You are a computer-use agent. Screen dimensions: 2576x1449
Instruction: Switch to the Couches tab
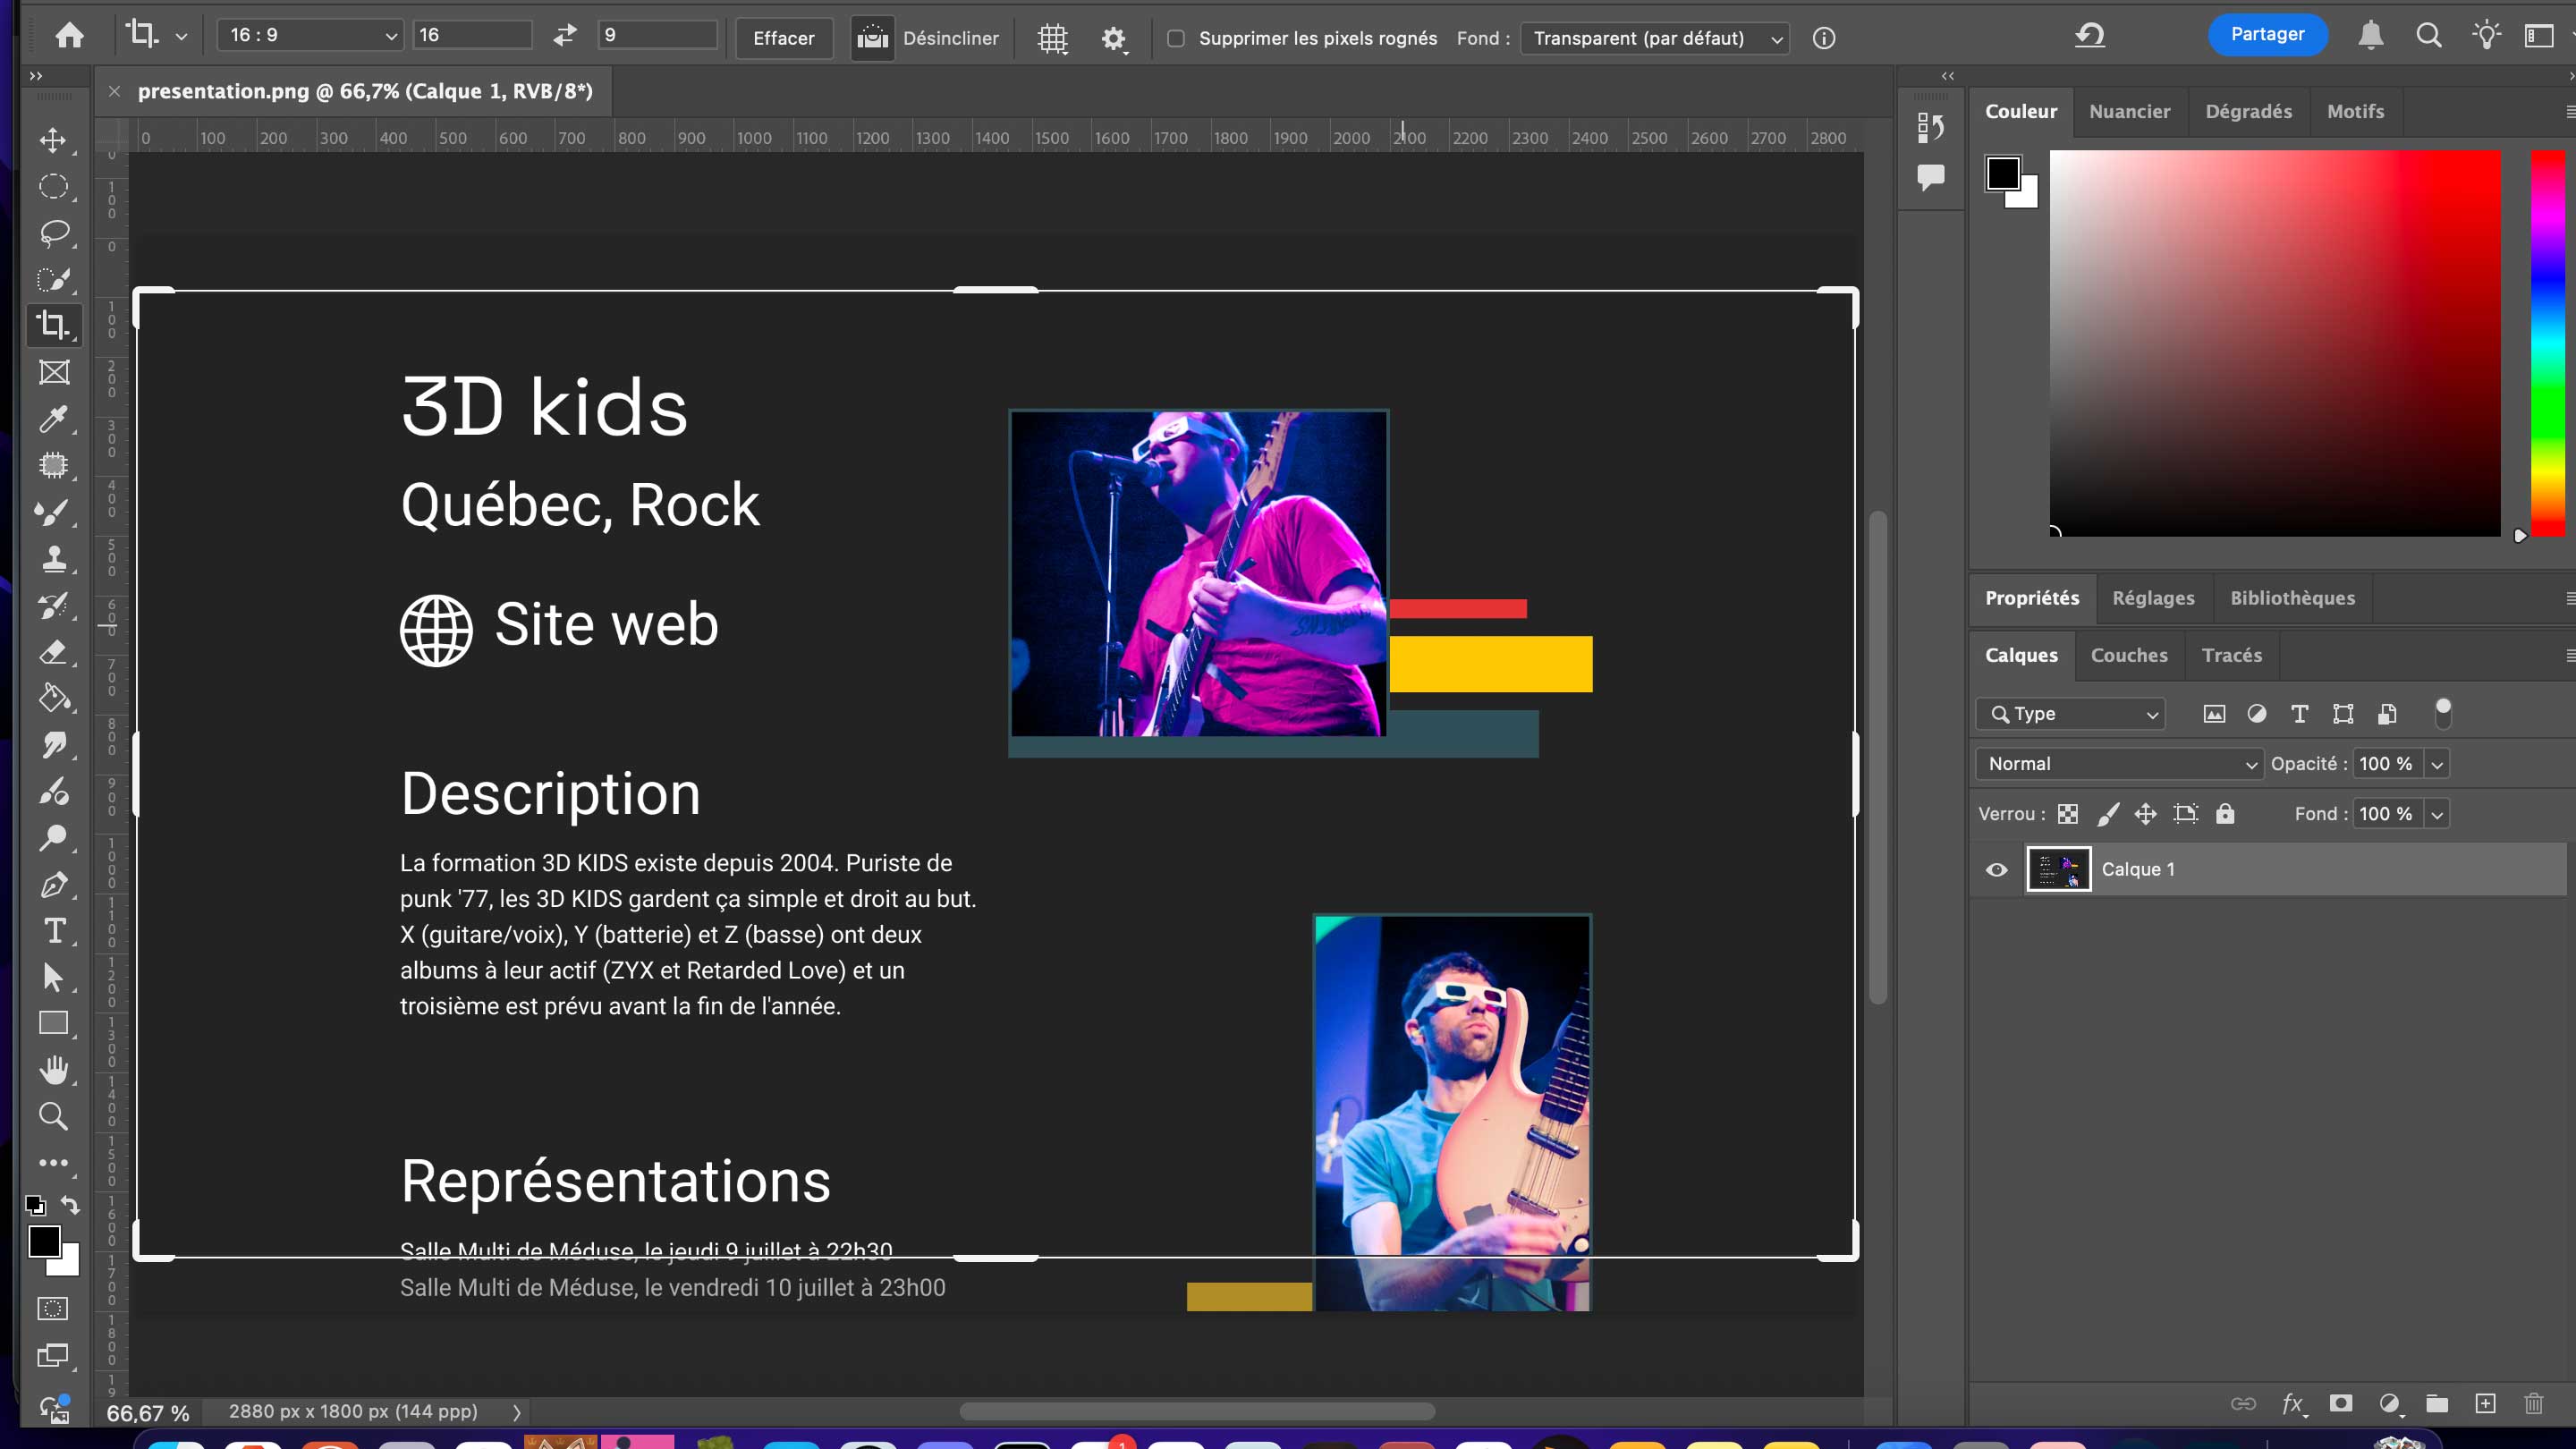click(x=2128, y=655)
